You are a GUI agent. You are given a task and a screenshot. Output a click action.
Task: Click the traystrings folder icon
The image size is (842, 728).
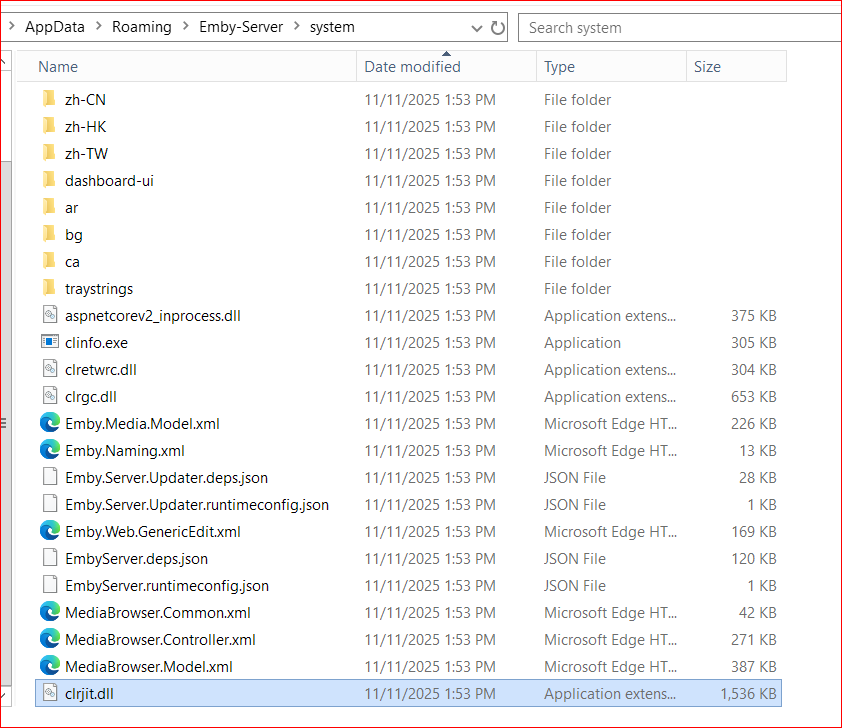(x=49, y=288)
